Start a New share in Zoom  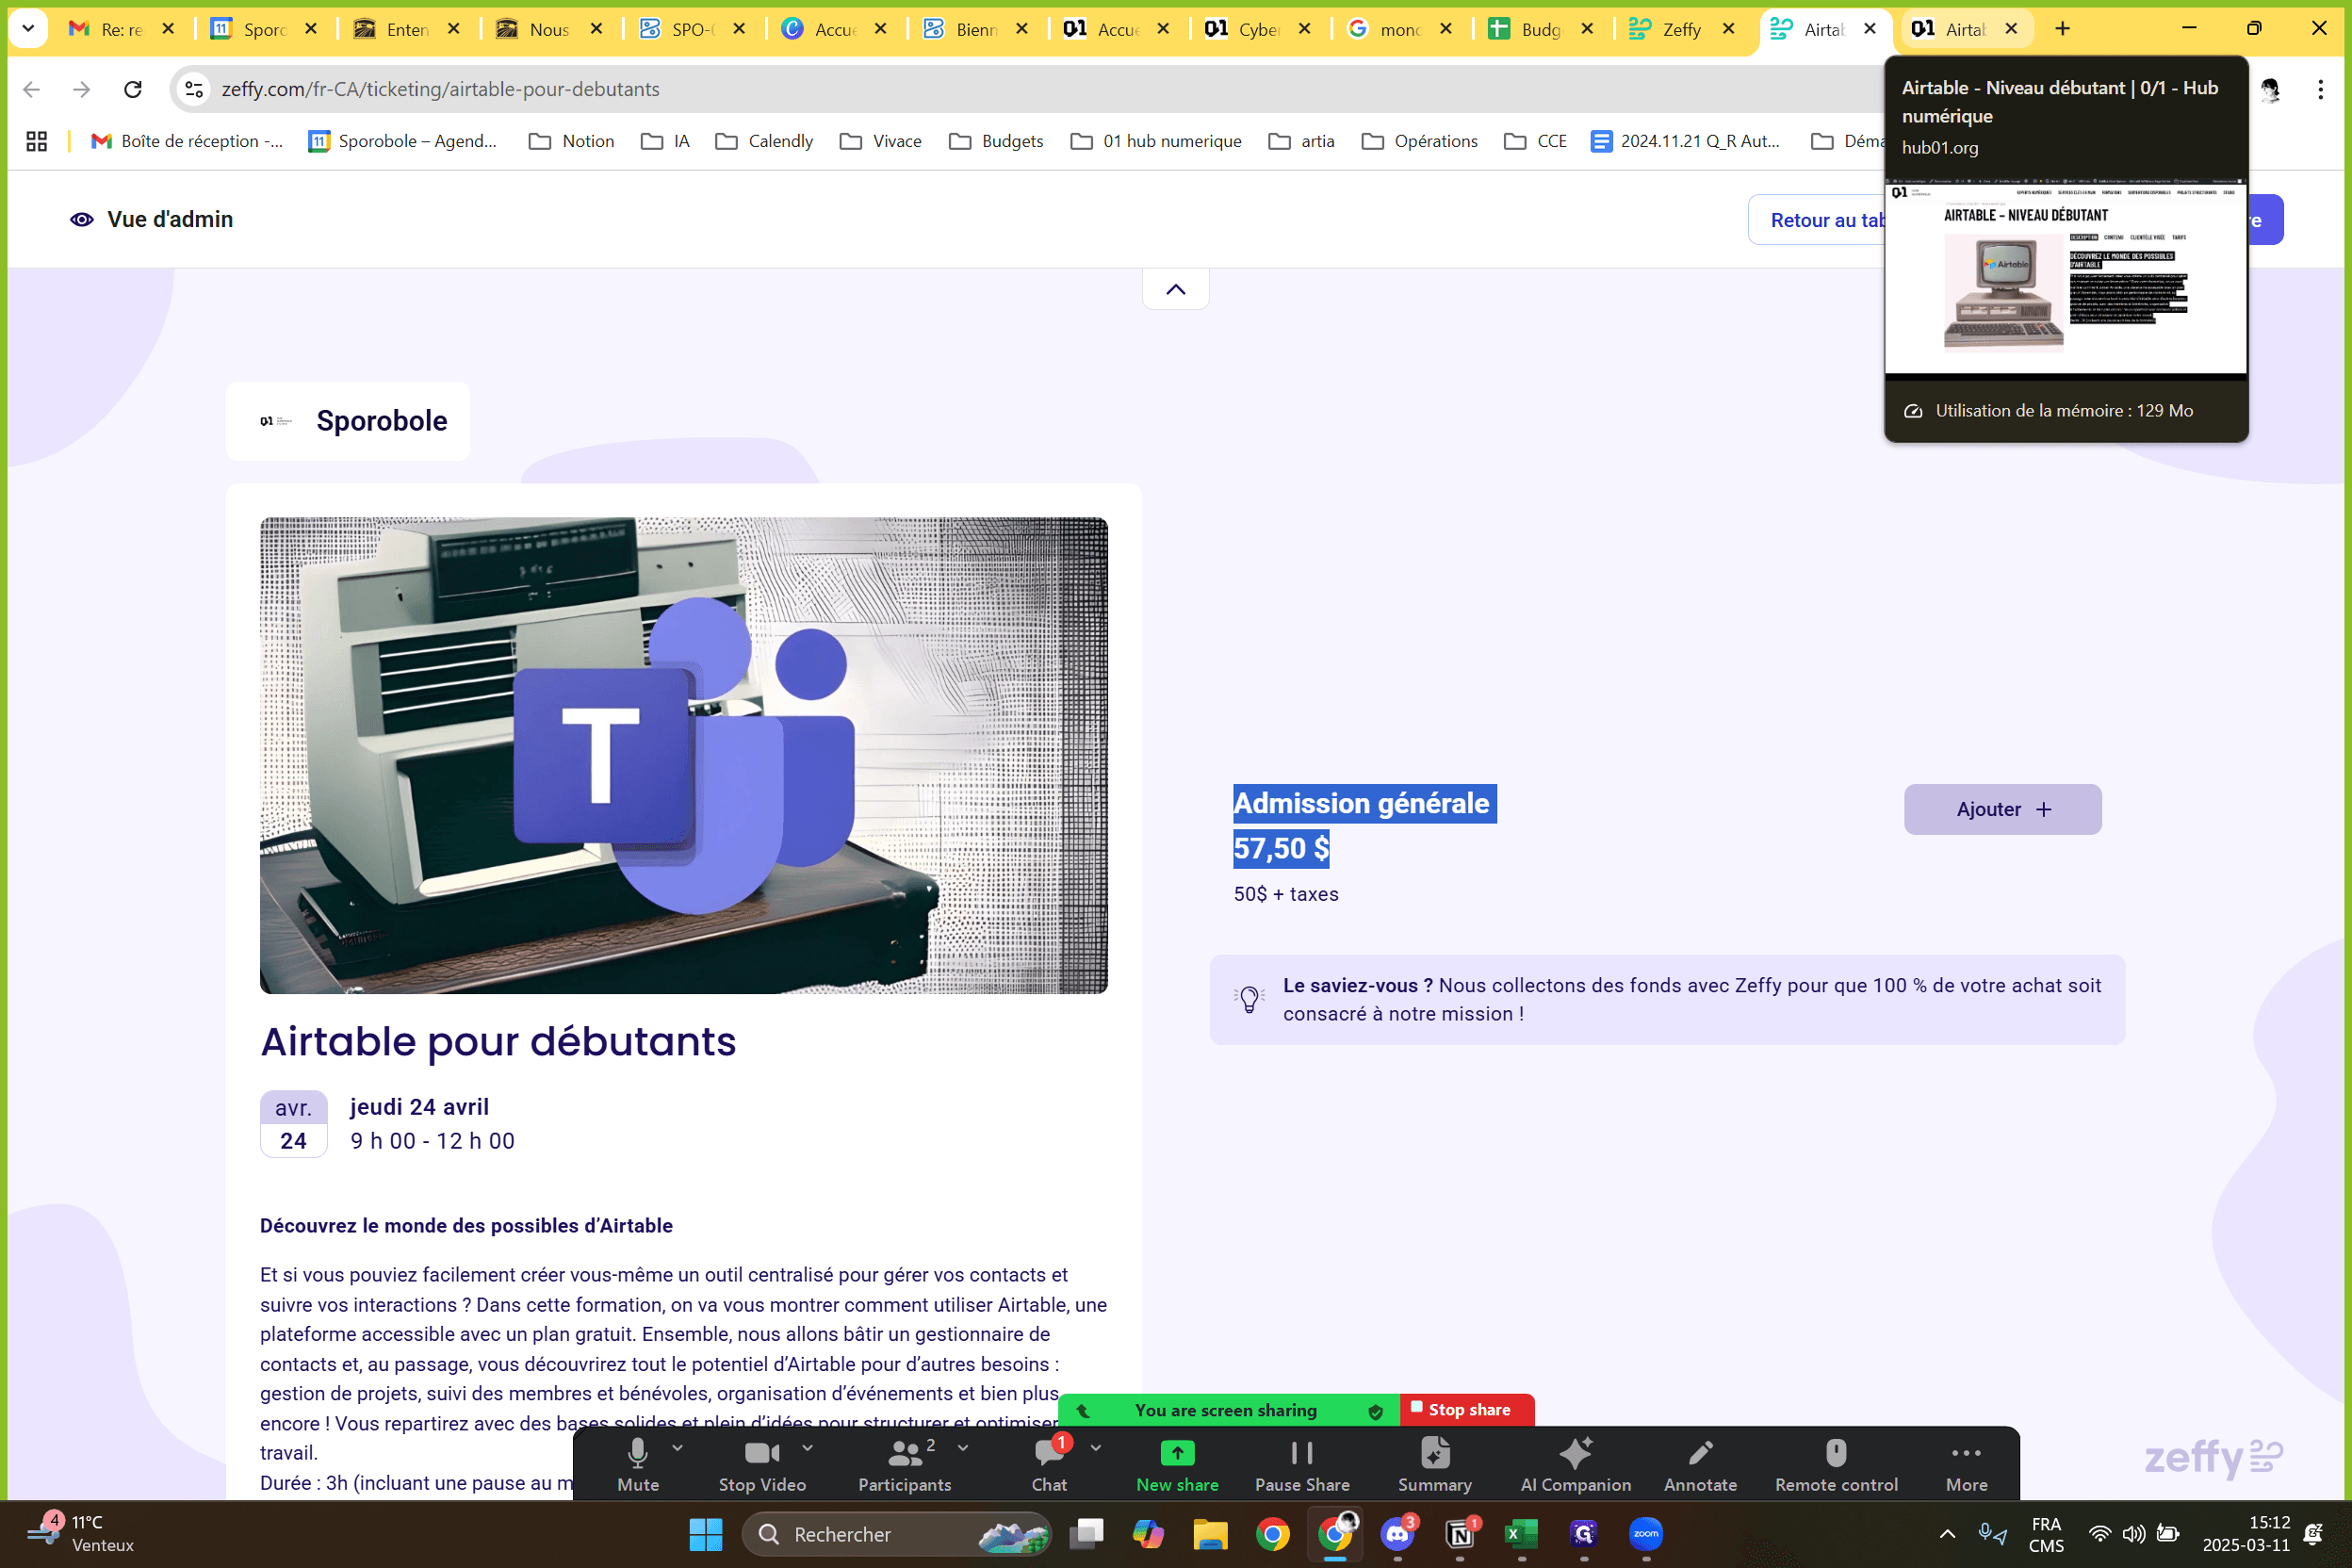[x=1177, y=1463]
